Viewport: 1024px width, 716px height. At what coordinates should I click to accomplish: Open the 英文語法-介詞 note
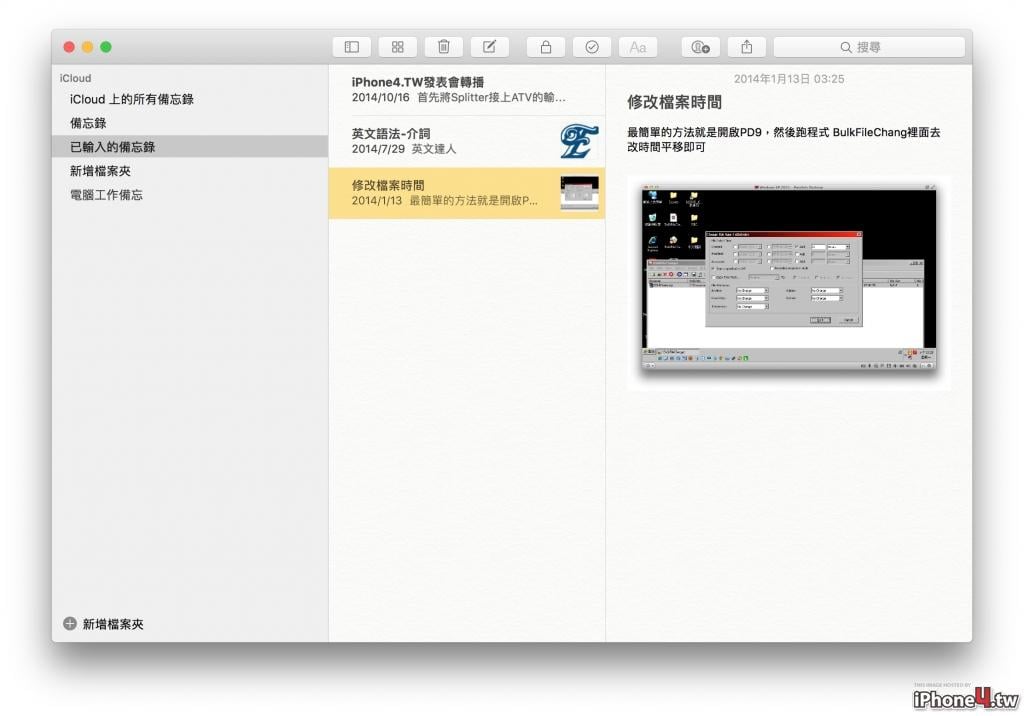click(x=467, y=141)
